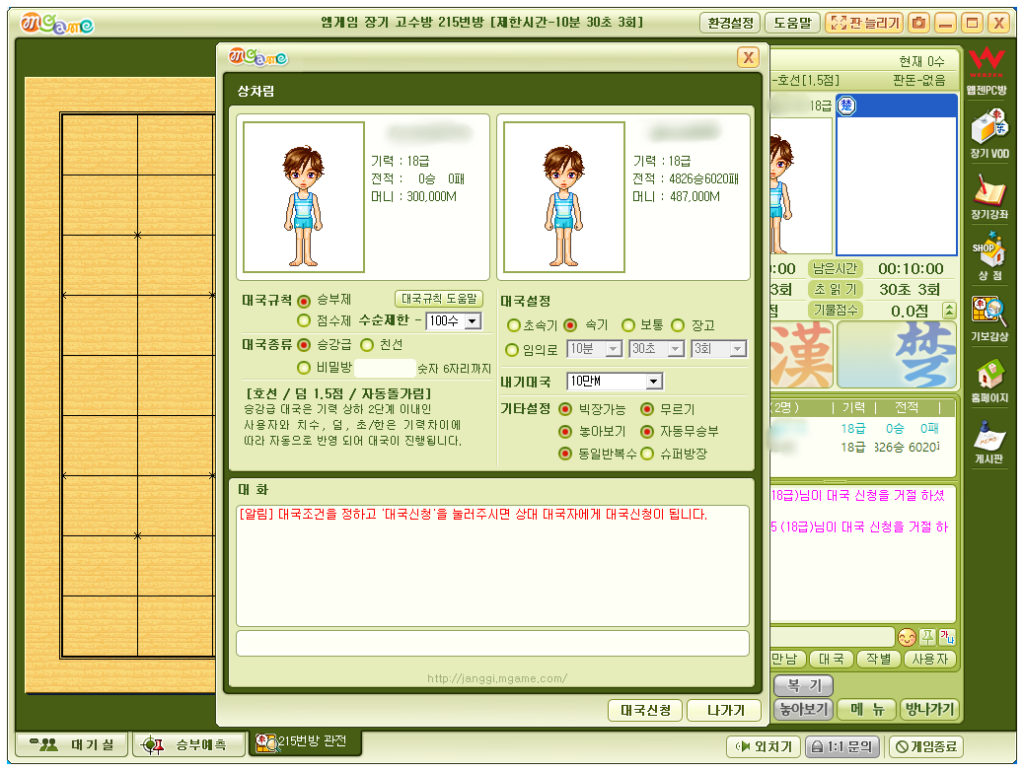Click the camera screenshot icon in title bar
The height and width of the screenshot is (771, 1024).
pos(919,24)
